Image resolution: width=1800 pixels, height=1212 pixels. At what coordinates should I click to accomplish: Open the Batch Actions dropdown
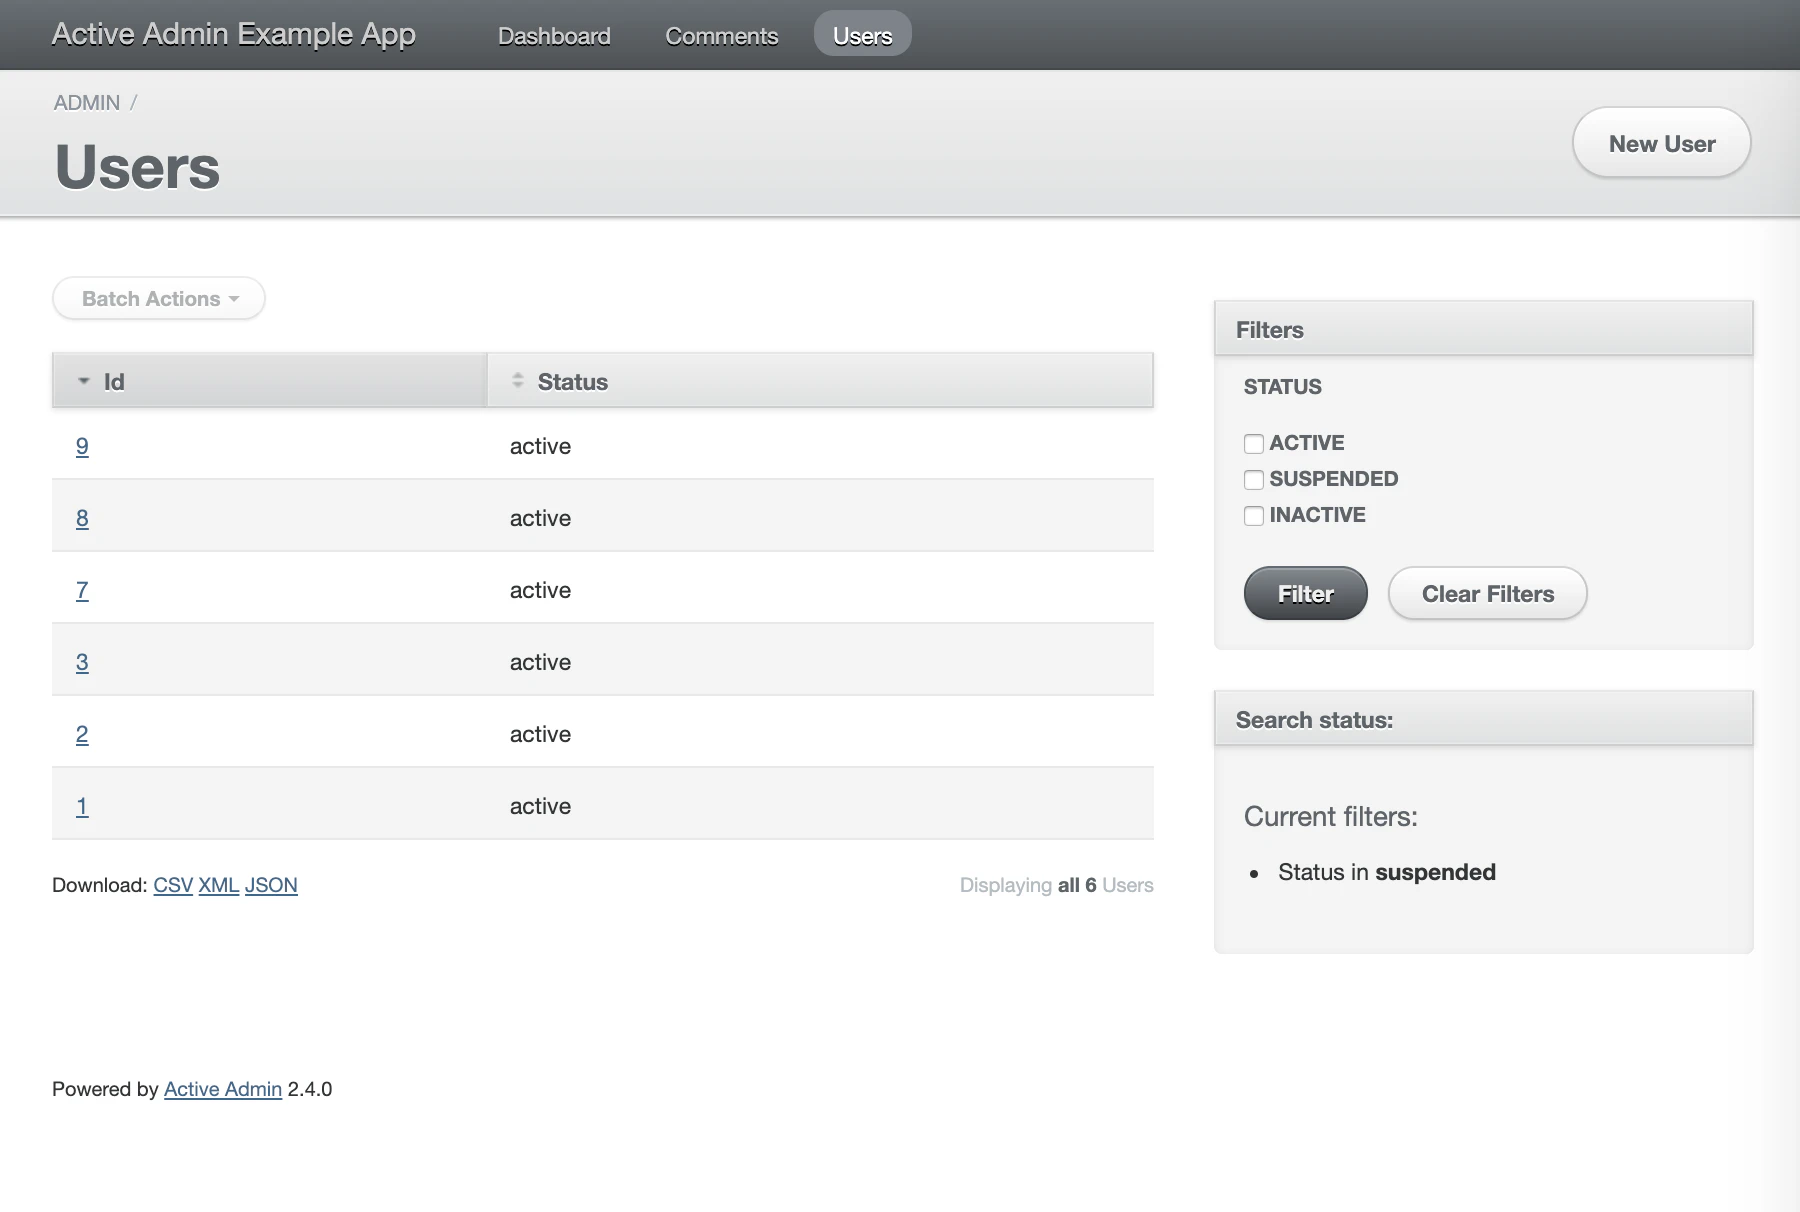click(159, 298)
